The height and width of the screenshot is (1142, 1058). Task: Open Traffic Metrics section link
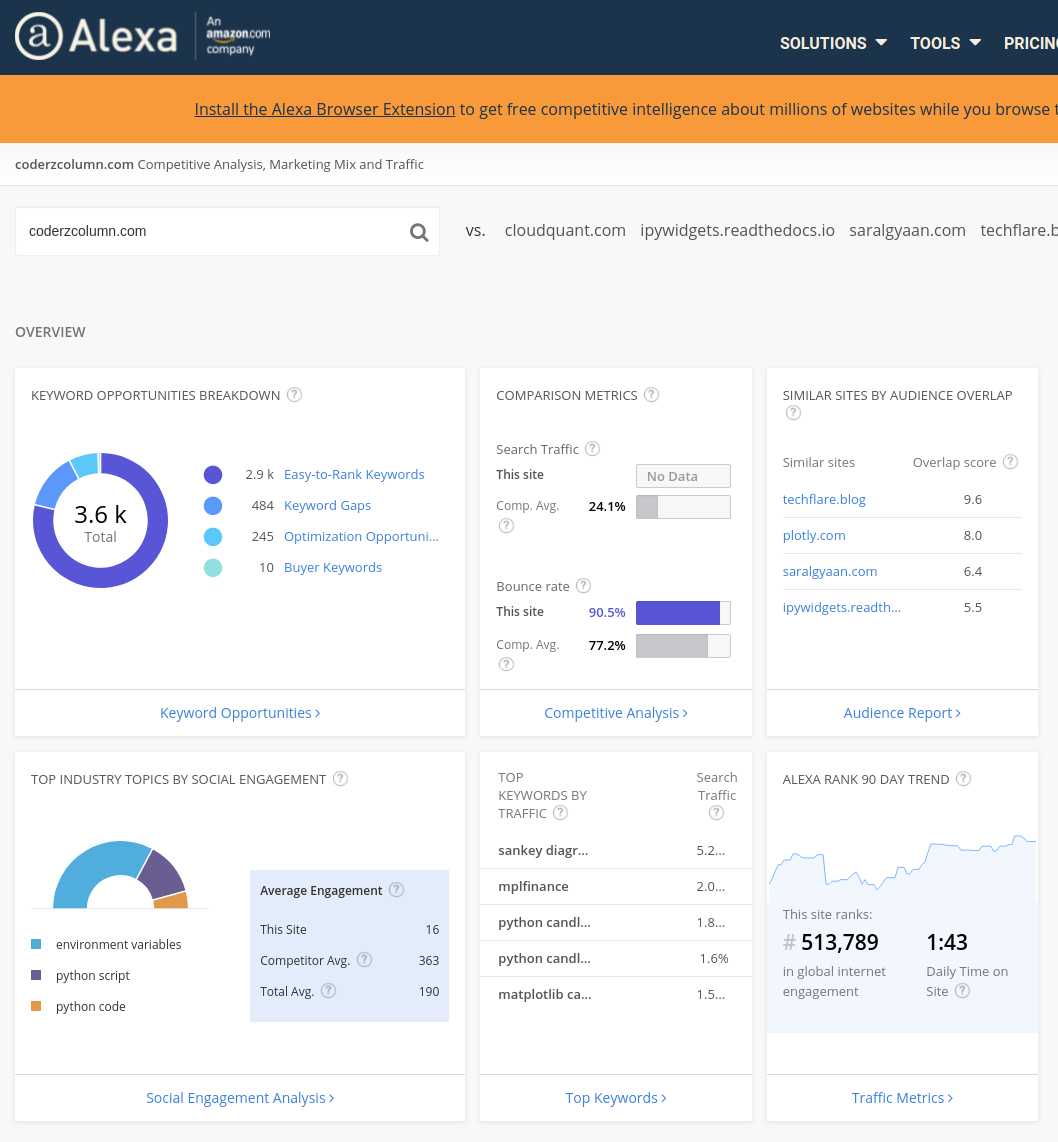click(x=901, y=1098)
